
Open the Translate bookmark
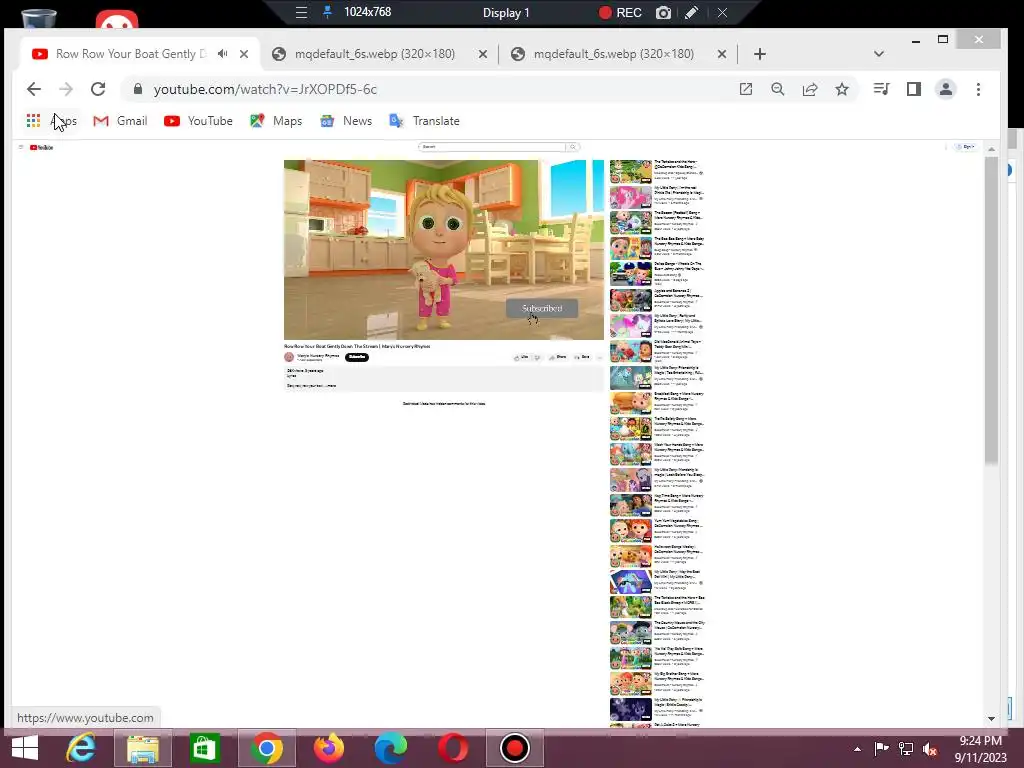click(x=424, y=121)
